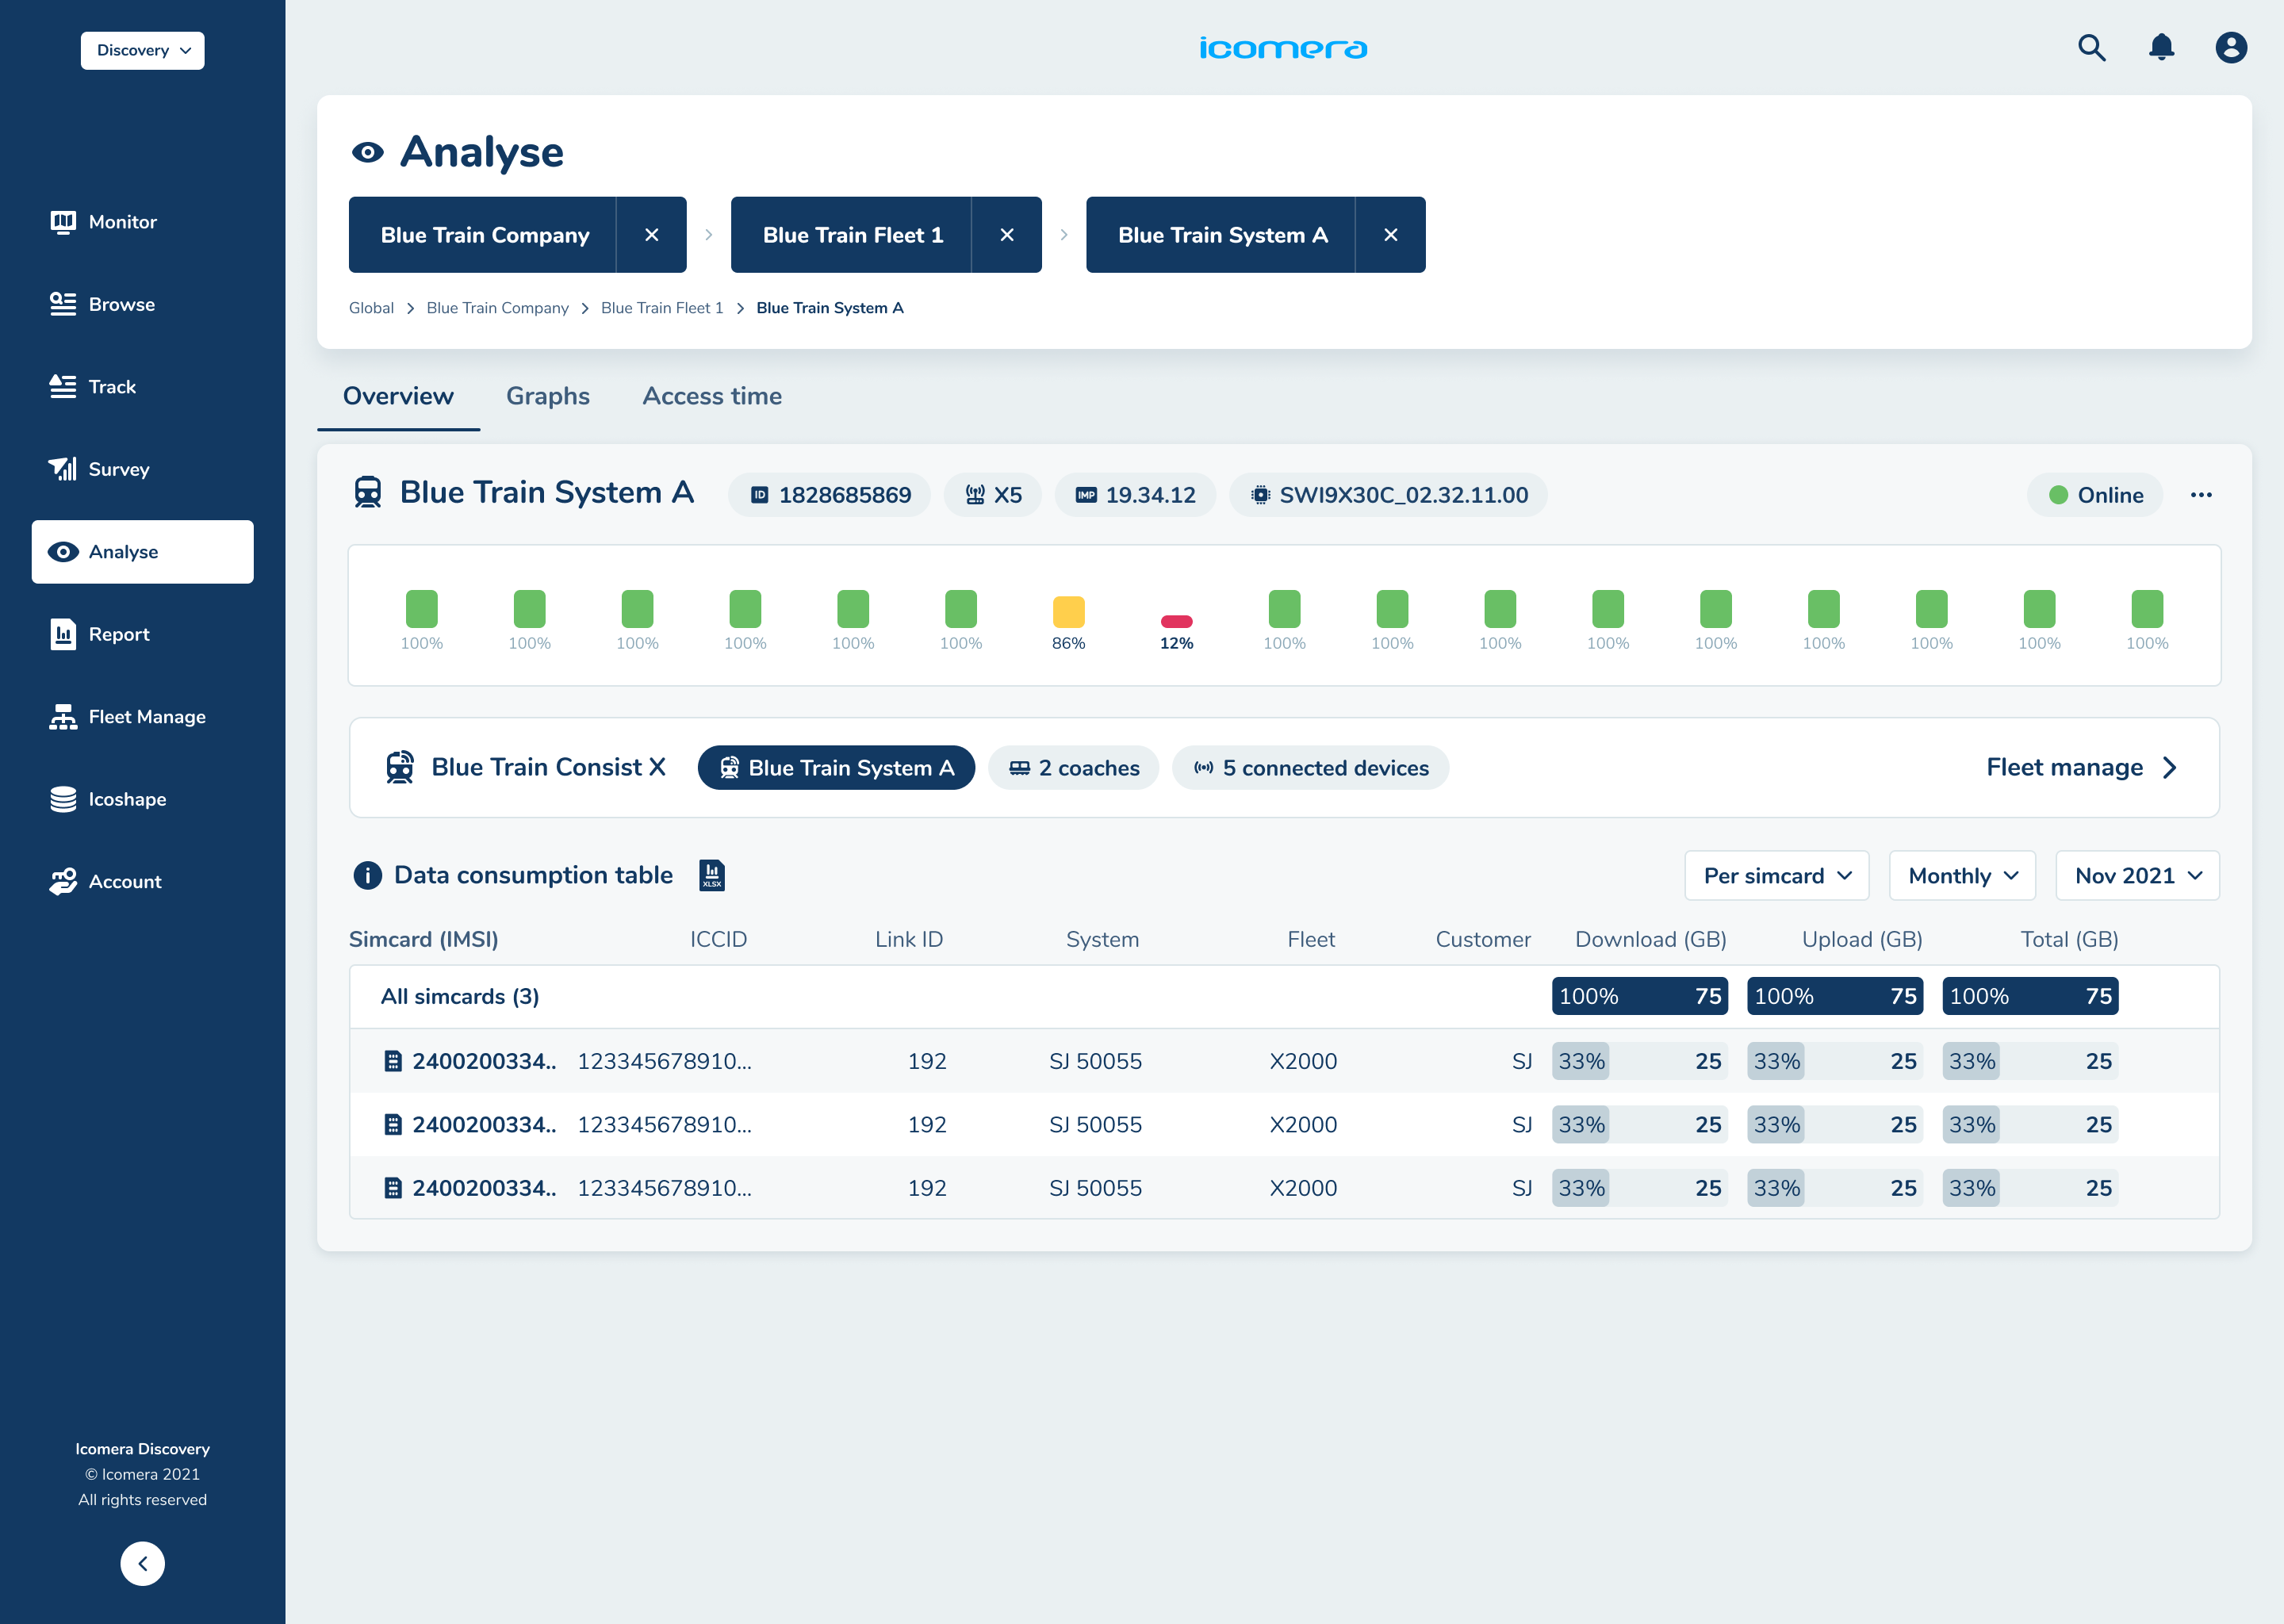The width and height of the screenshot is (2284, 1624).
Task: Open the Nov 2021 date dropdown
Action: (2137, 876)
